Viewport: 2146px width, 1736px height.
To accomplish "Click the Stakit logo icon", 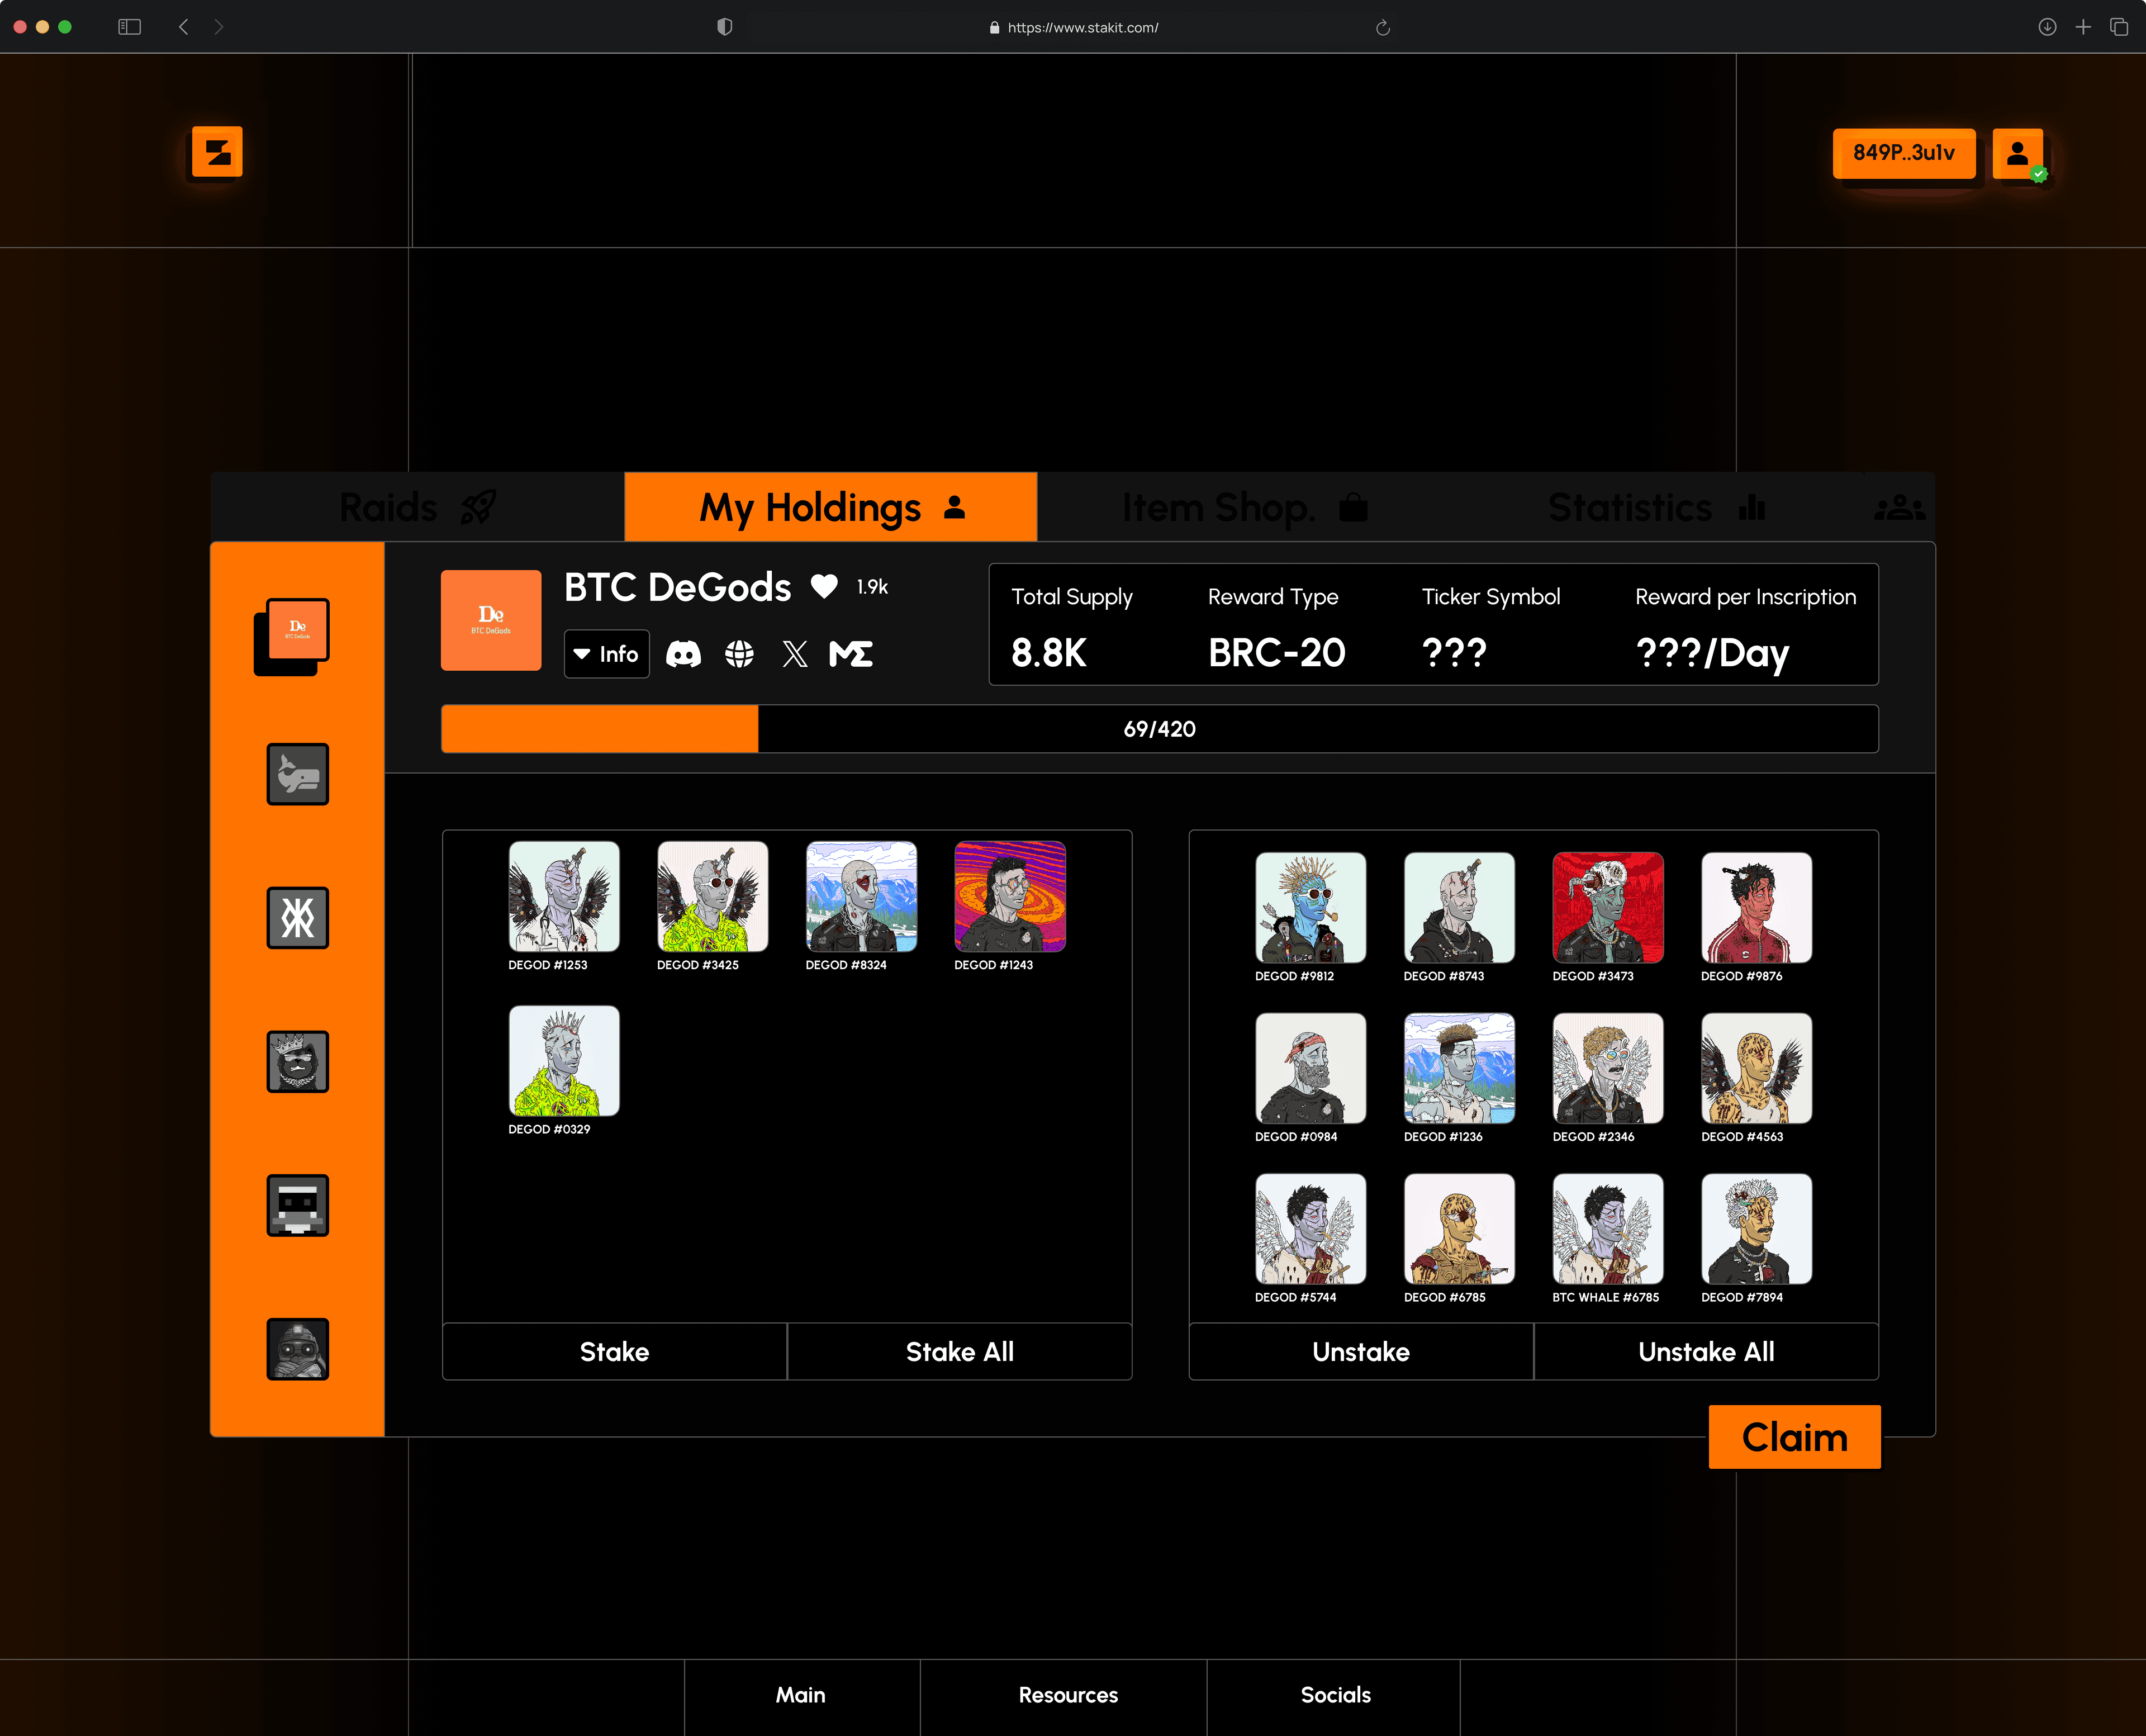I will click(217, 152).
